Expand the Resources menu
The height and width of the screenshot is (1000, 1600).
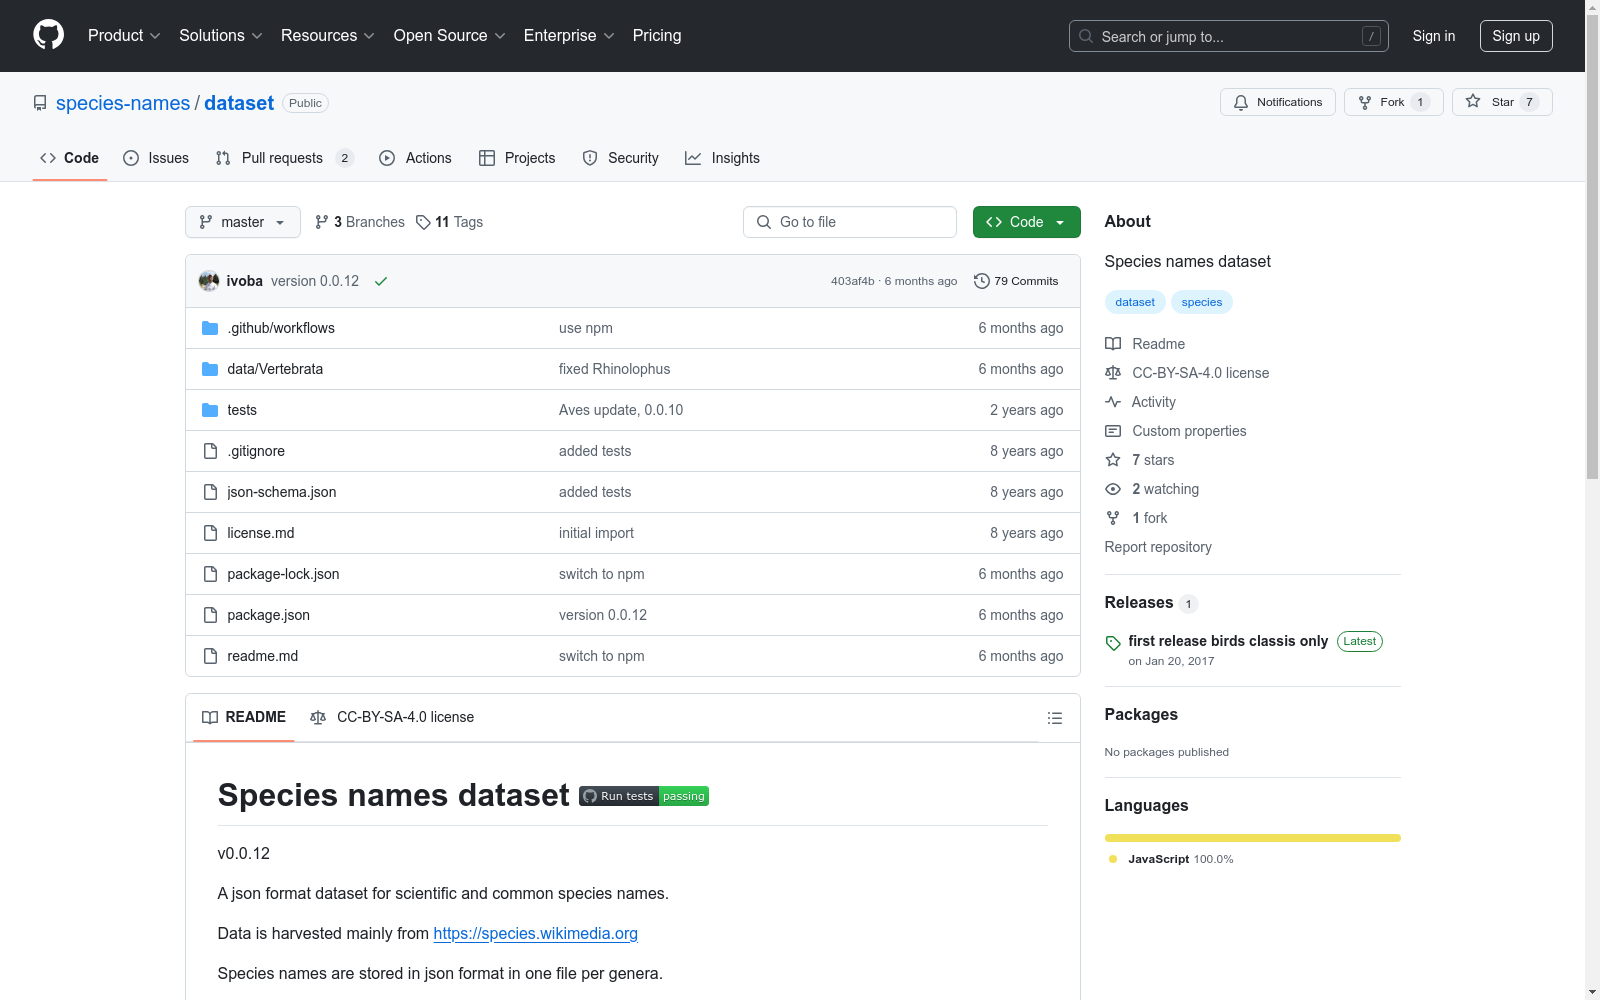click(x=328, y=36)
